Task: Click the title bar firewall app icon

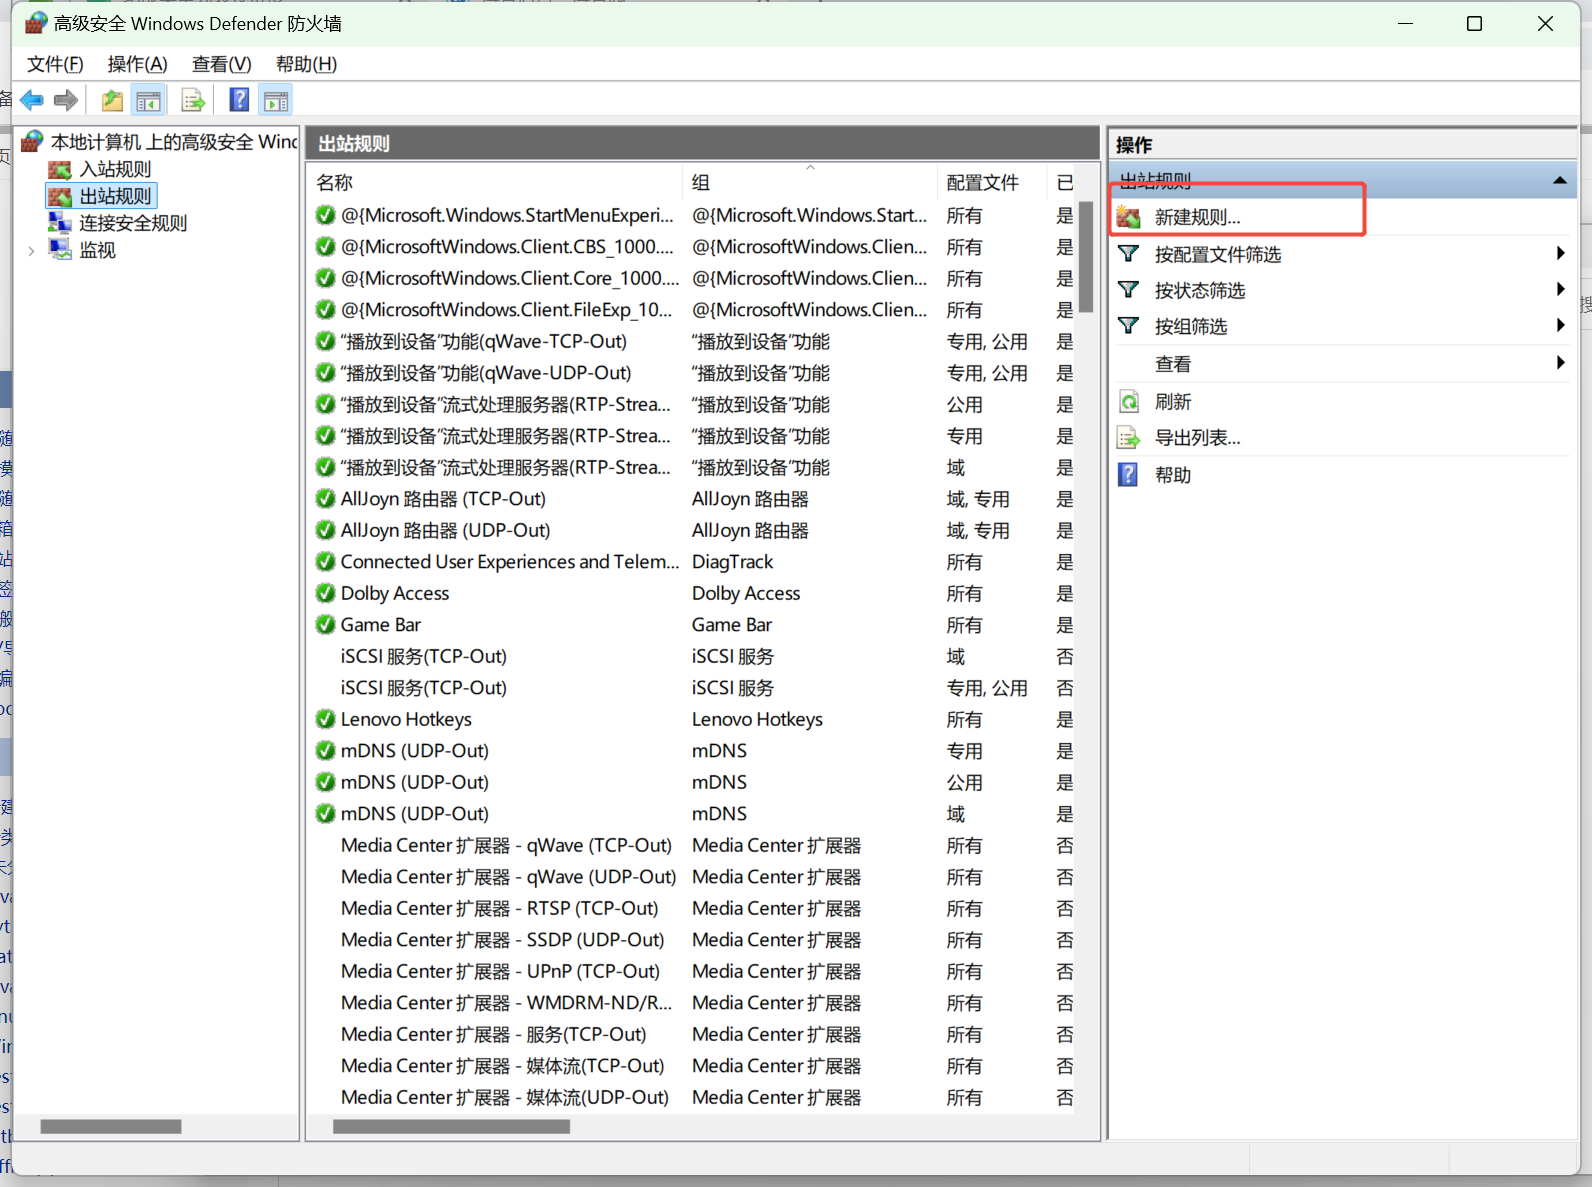Action: tap(36, 22)
